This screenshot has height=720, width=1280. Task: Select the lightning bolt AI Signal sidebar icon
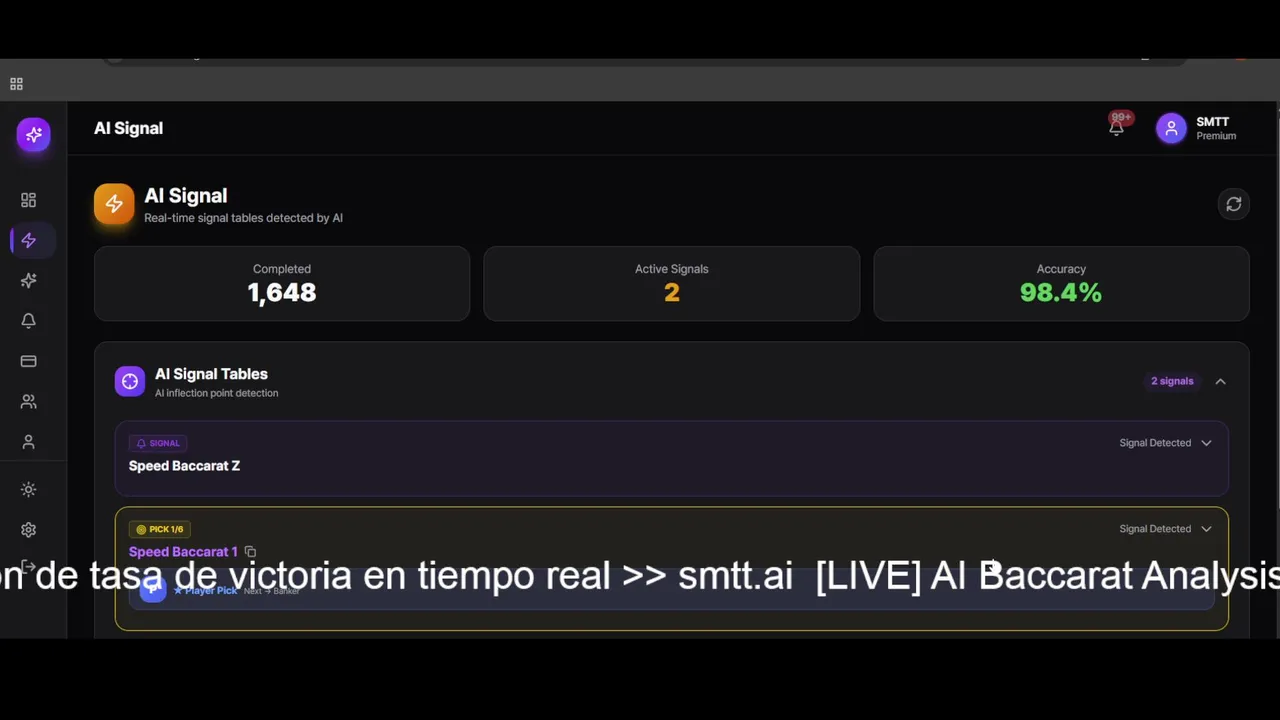(28, 240)
